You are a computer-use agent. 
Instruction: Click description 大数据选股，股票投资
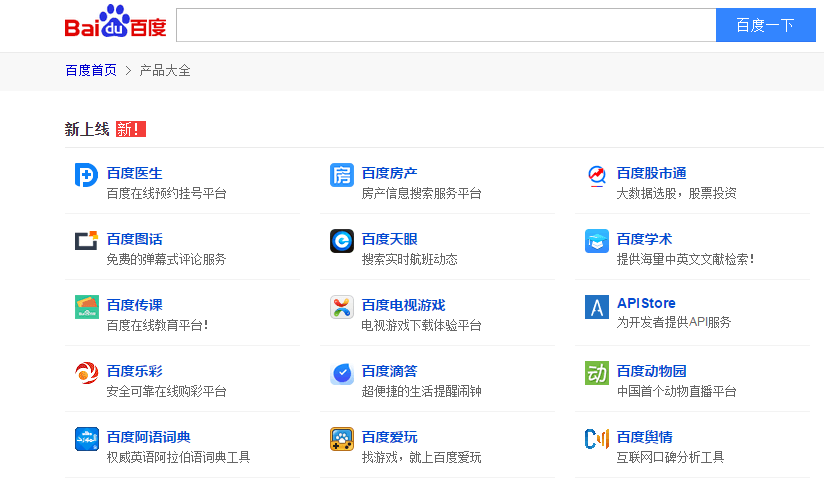pos(676,194)
